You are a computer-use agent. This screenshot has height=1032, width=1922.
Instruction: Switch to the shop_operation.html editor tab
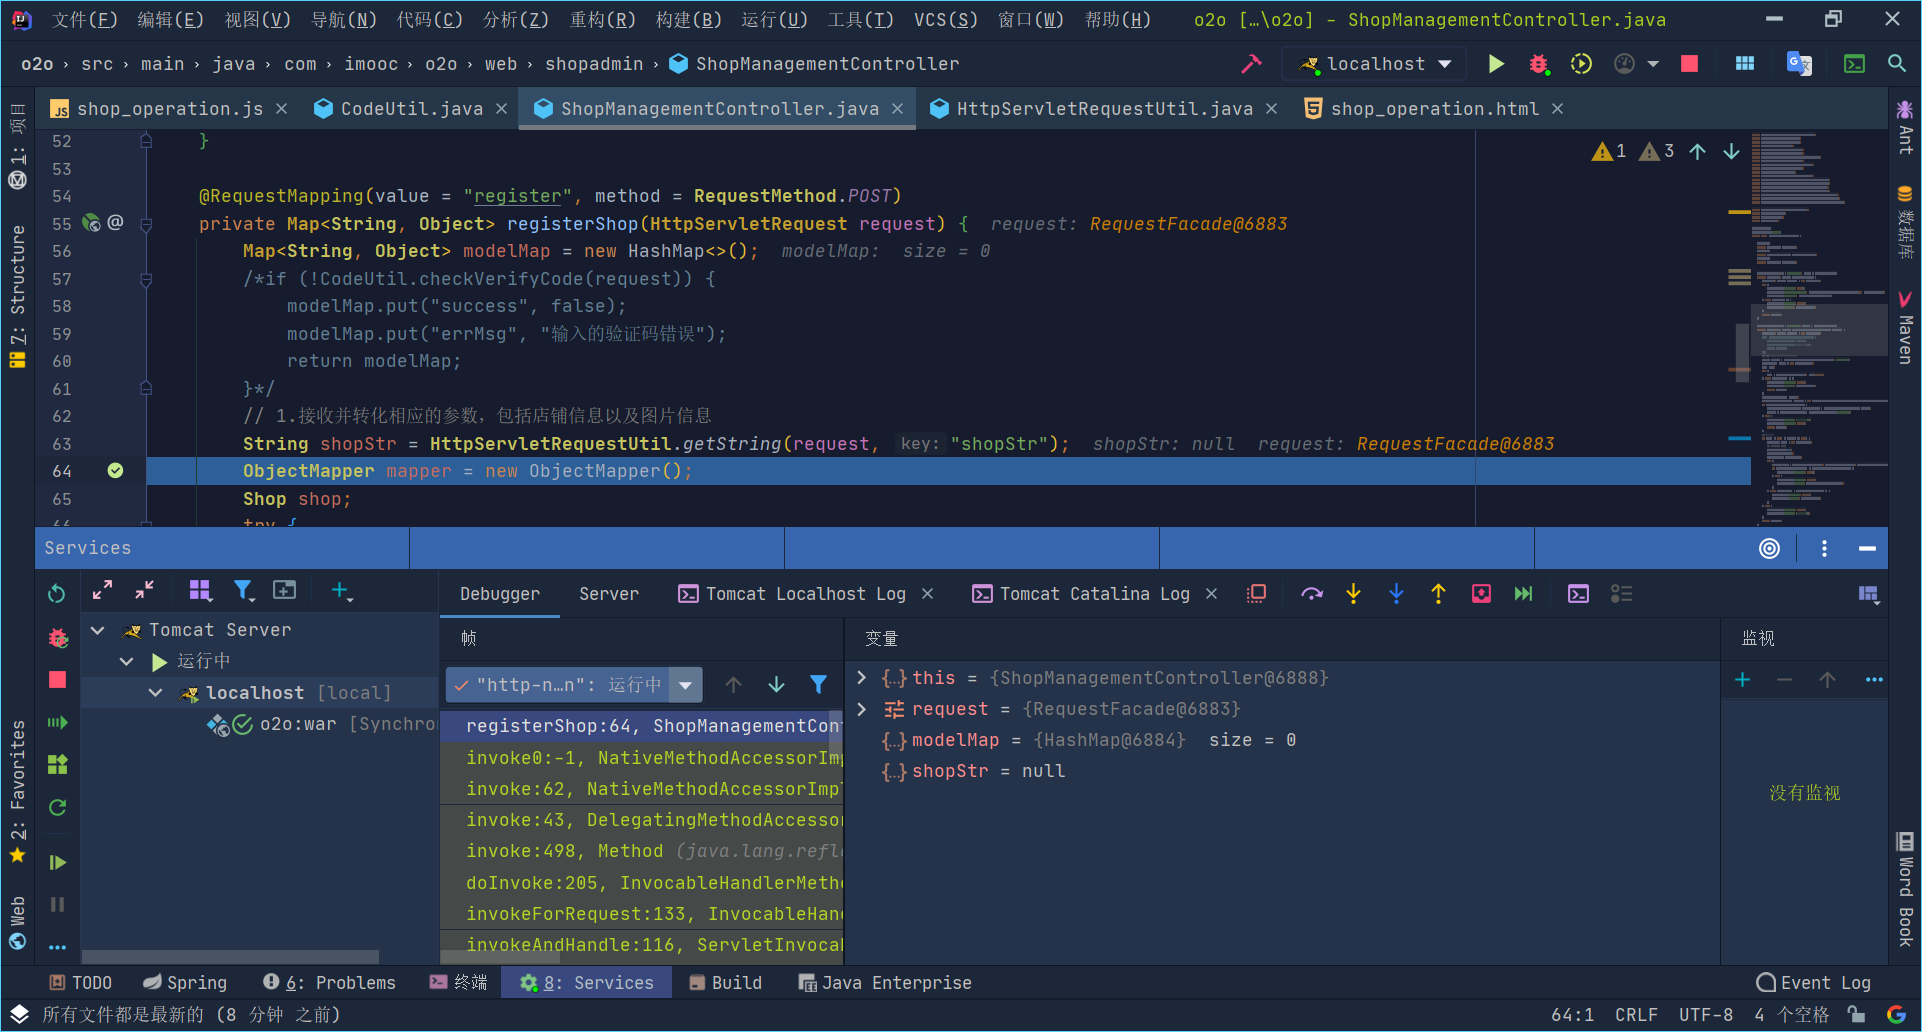pyautogui.click(x=1434, y=109)
